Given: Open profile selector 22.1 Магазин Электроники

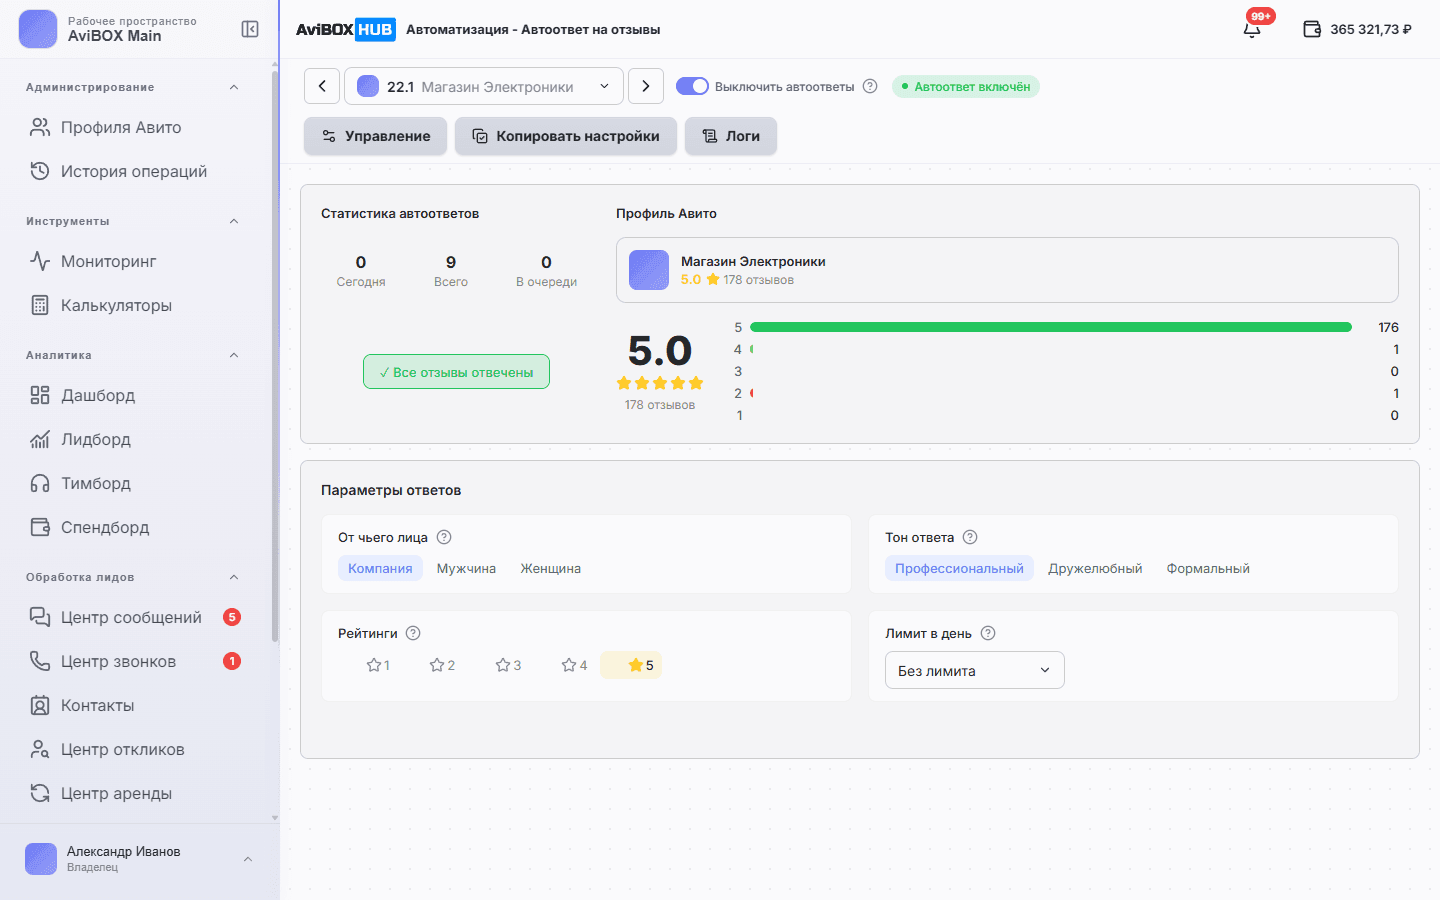Looking at the screenshot, I should tap(484, 86).
